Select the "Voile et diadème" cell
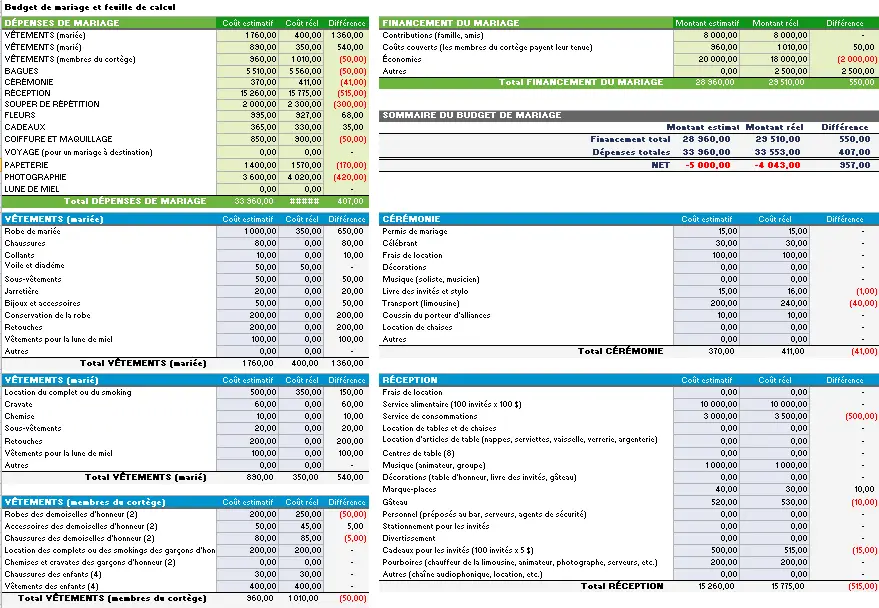The height and width of the screenshot is (608, 879). (34, 266)
